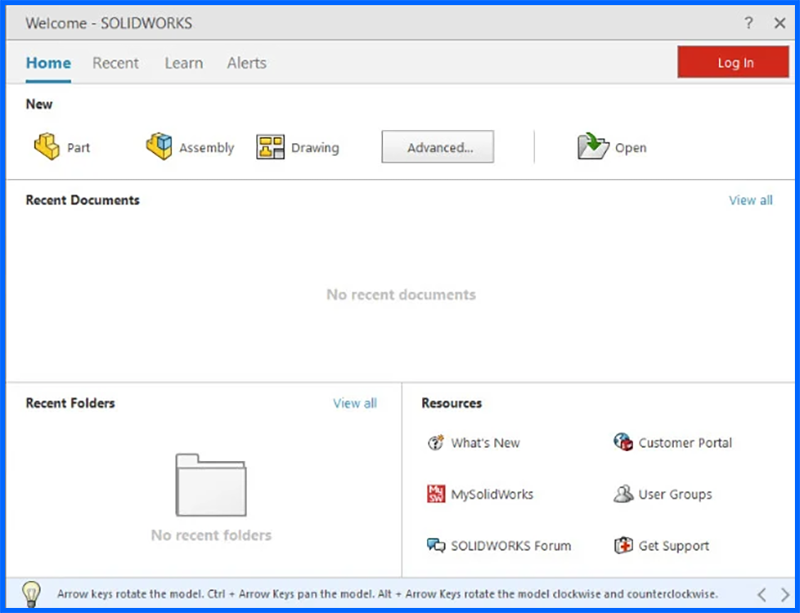Open the Alerts tab

pyautogui.click(x=246, y=62)
